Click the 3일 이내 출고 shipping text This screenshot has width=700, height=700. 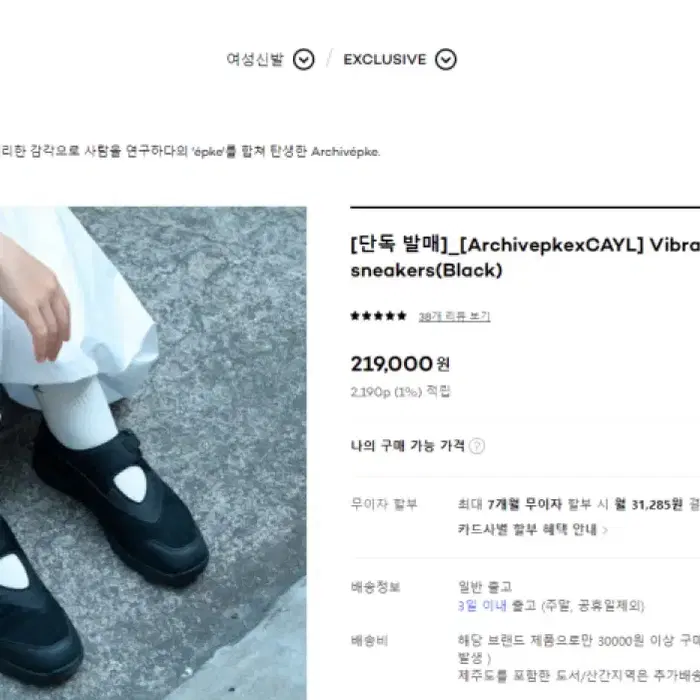(551, 606)
